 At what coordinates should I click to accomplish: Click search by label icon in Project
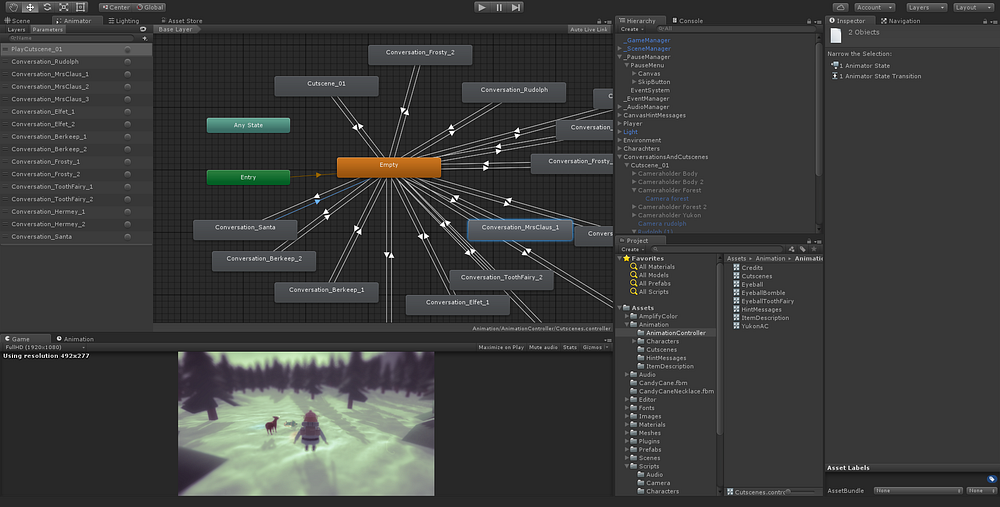coord(802,249)
